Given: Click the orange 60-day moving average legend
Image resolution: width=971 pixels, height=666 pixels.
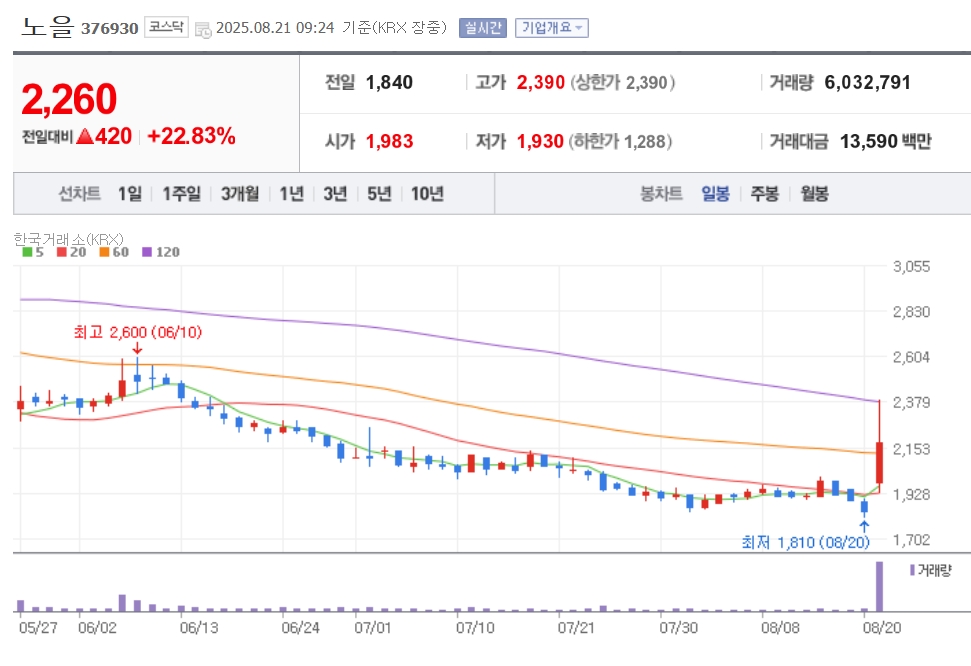Looking at the screenshot, I should point(114,252).
